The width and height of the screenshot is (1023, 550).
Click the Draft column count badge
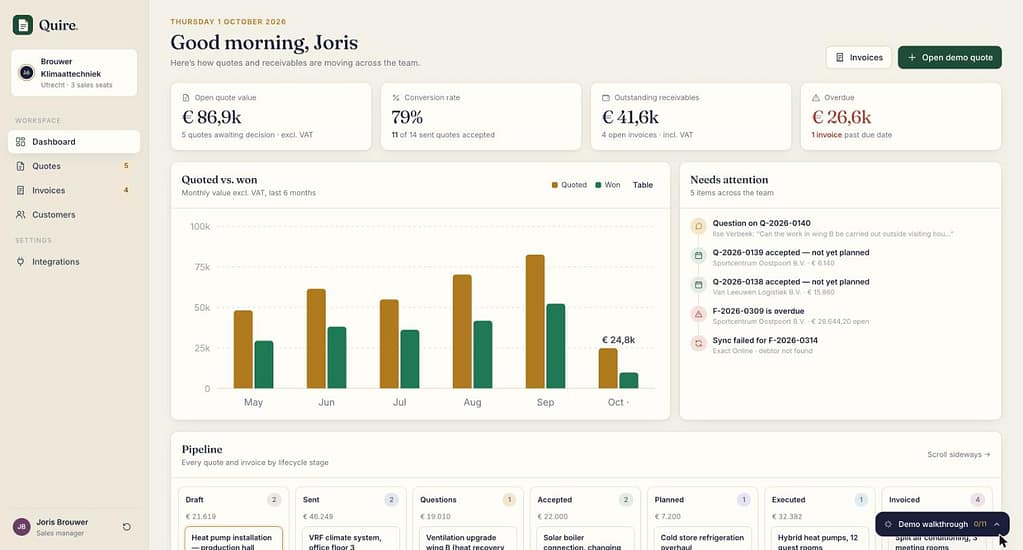274,500
